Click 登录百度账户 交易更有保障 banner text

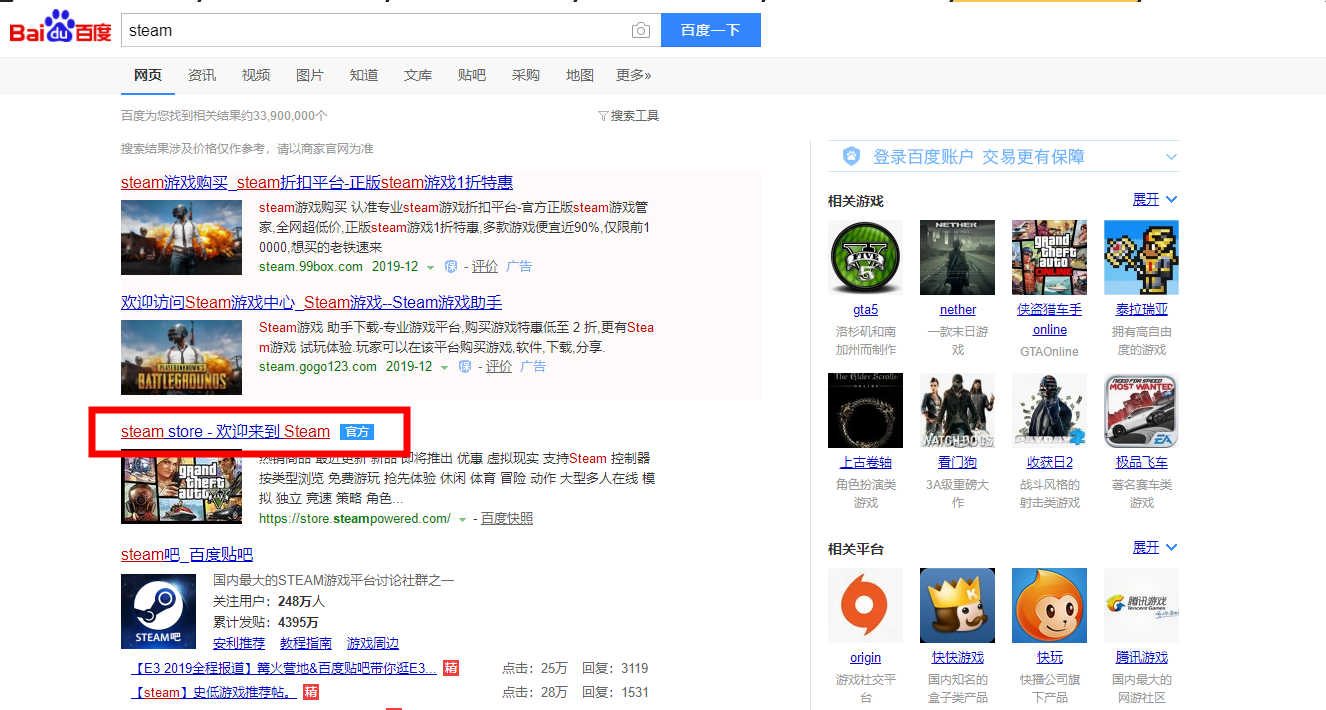(x=979, y=157)
